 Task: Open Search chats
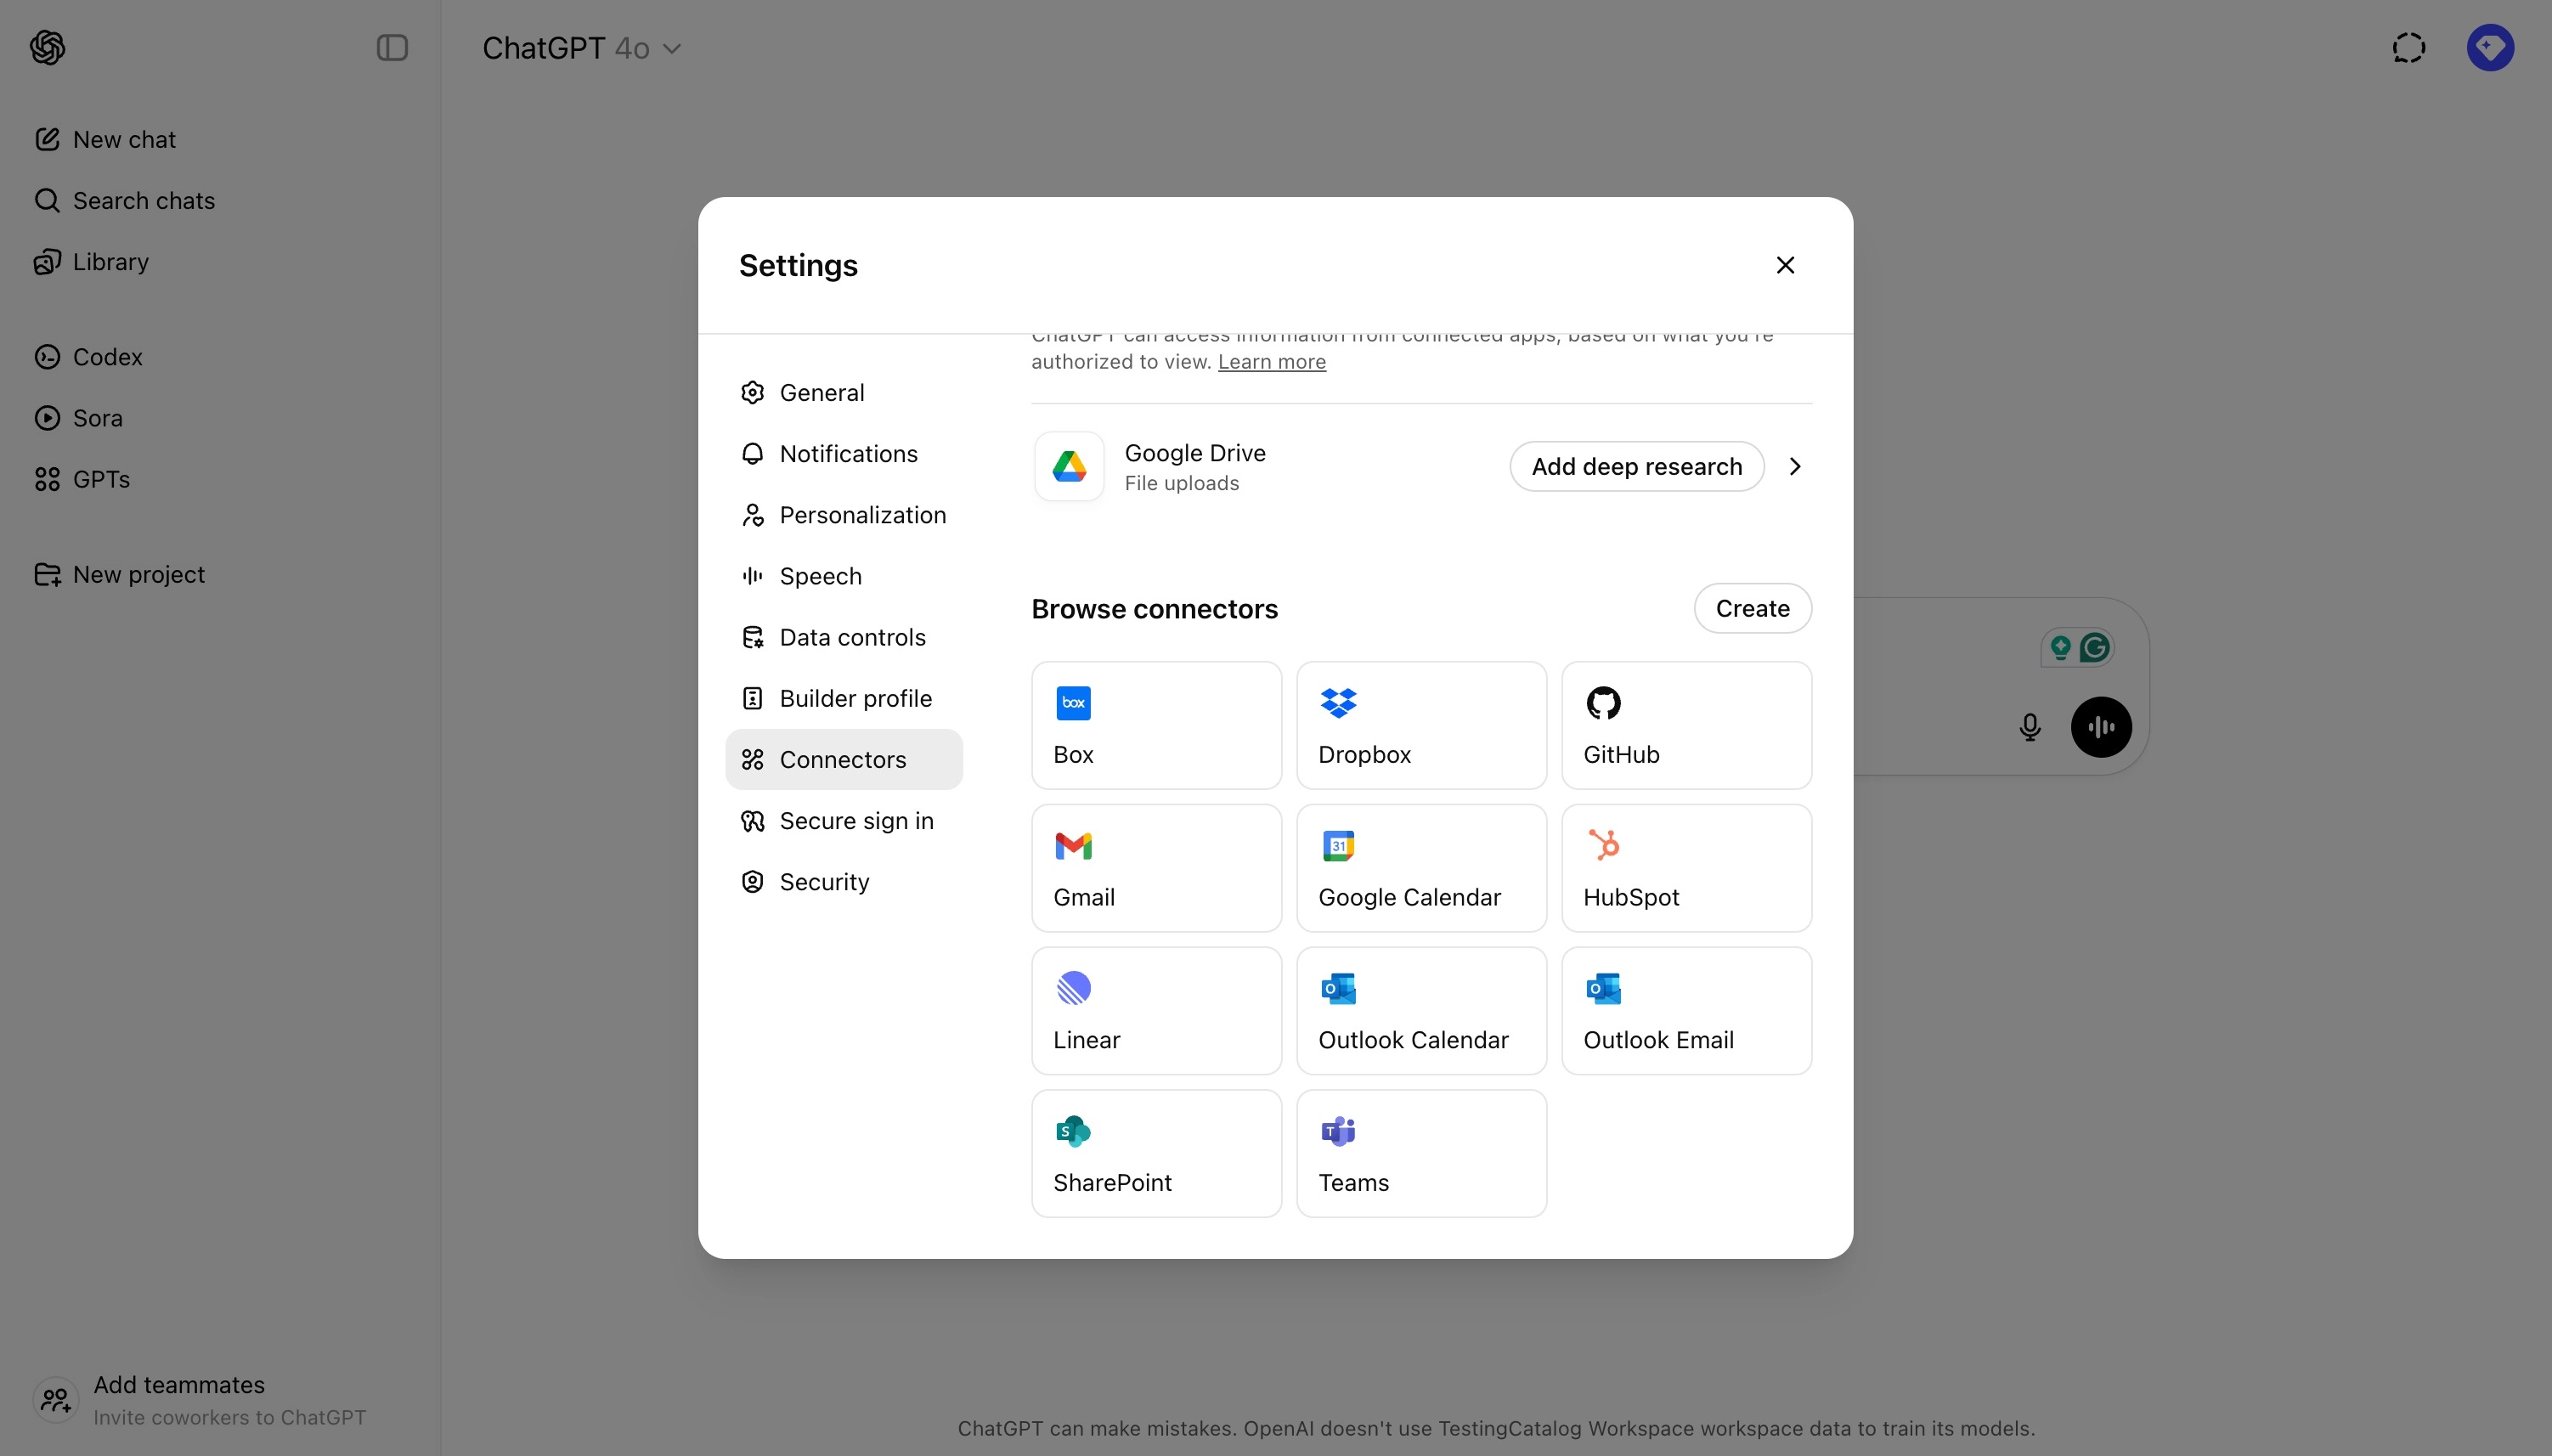(x=125, y=200)
